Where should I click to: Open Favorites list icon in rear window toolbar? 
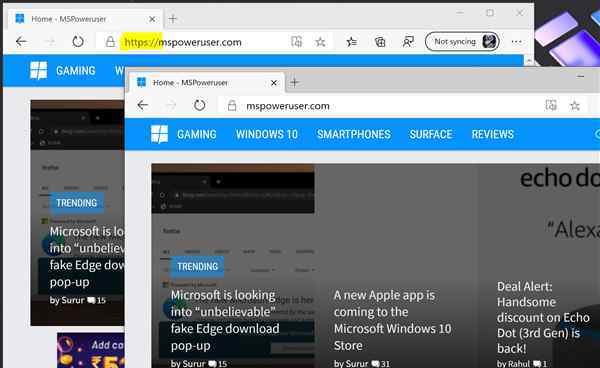[351, 41]
